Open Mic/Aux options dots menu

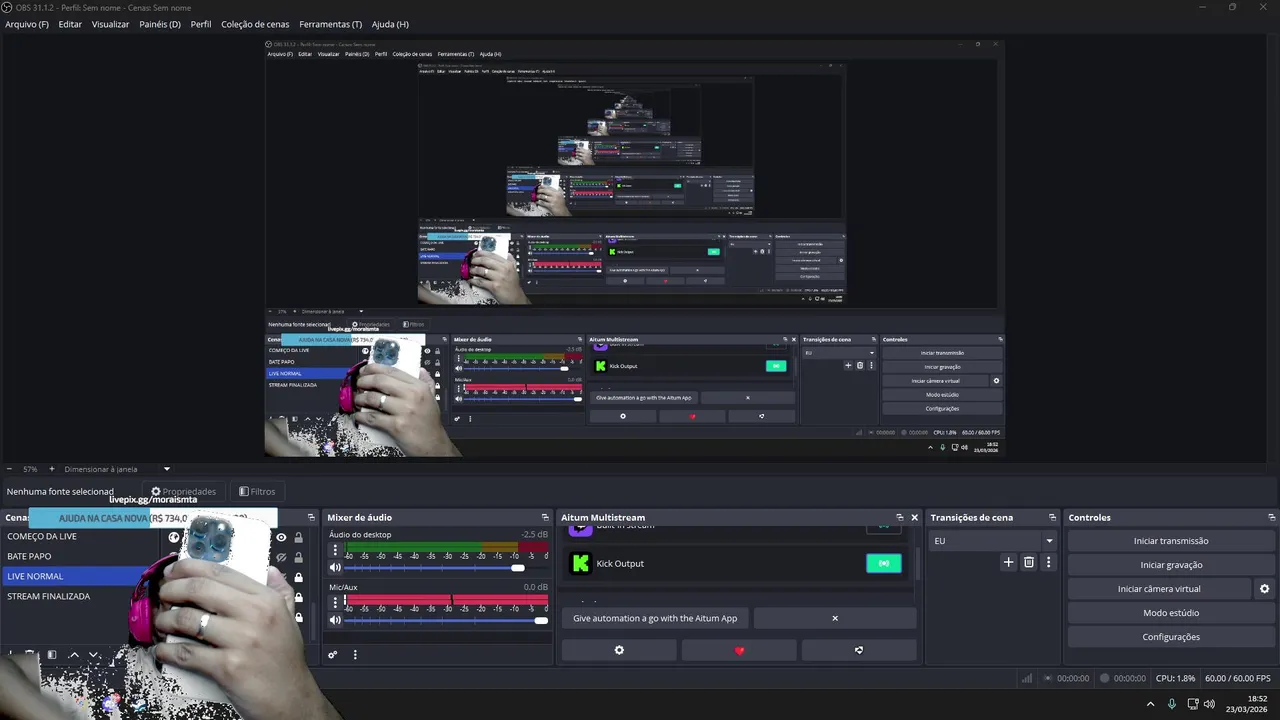[335, 602]
